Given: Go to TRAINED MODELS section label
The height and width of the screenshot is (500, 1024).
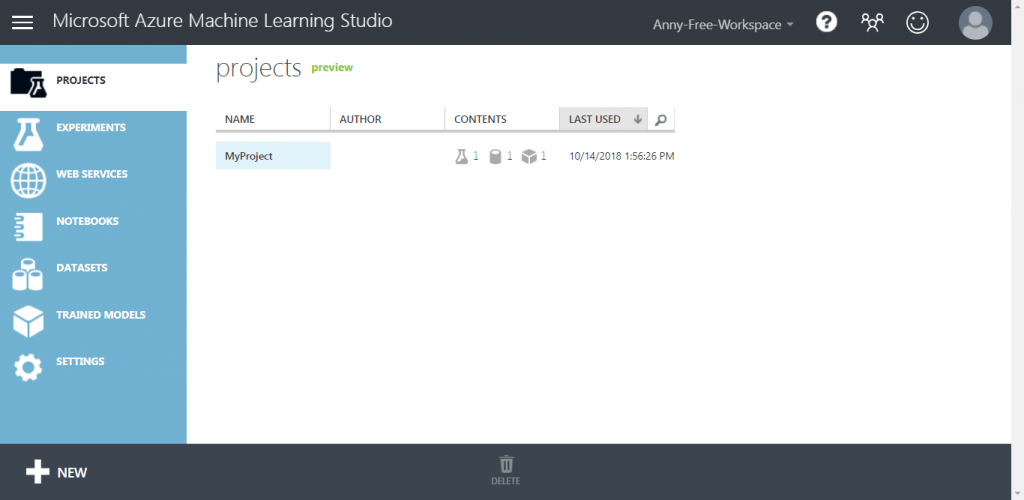Looking at the screenshot, I should pos(101,315).
